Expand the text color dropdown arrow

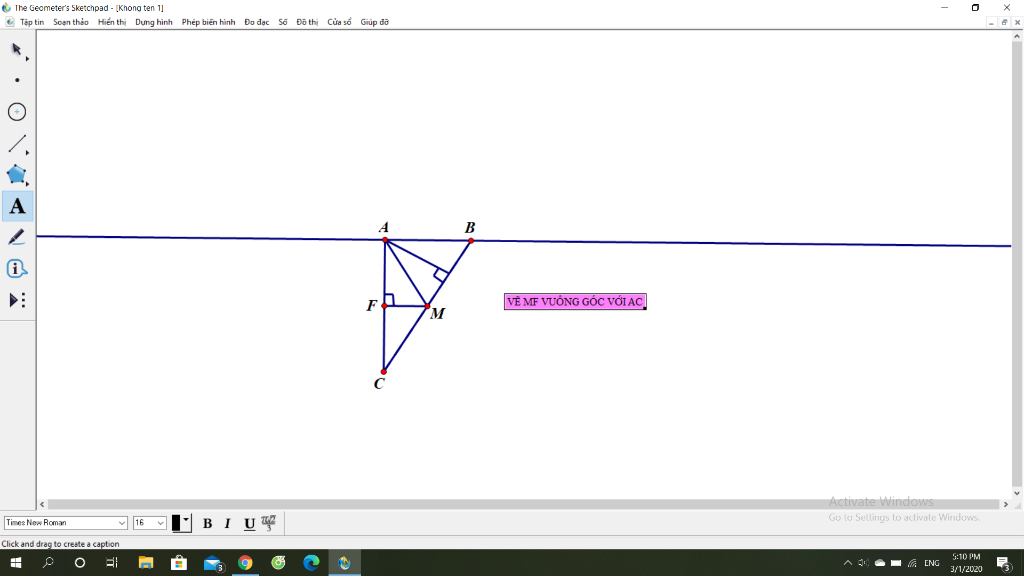(x=187, y=520)
